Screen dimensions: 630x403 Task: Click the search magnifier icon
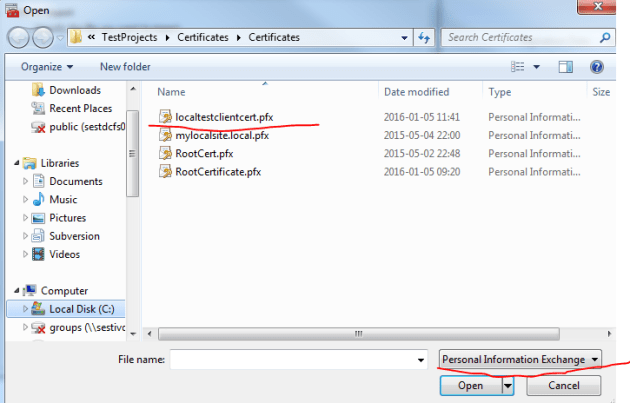pyautogui.click(x=605, y=37)
